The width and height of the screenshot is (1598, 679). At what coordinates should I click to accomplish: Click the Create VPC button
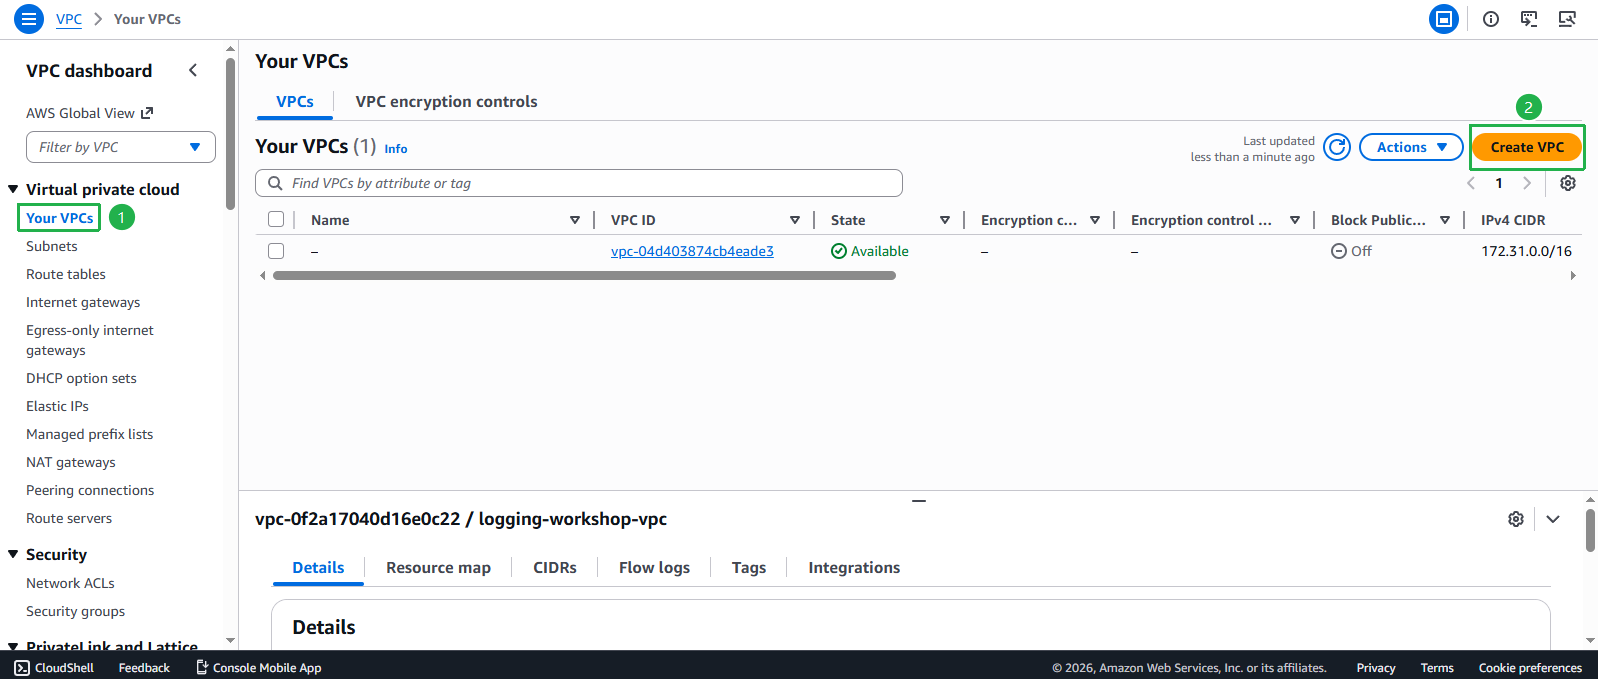pos(1527,147)
